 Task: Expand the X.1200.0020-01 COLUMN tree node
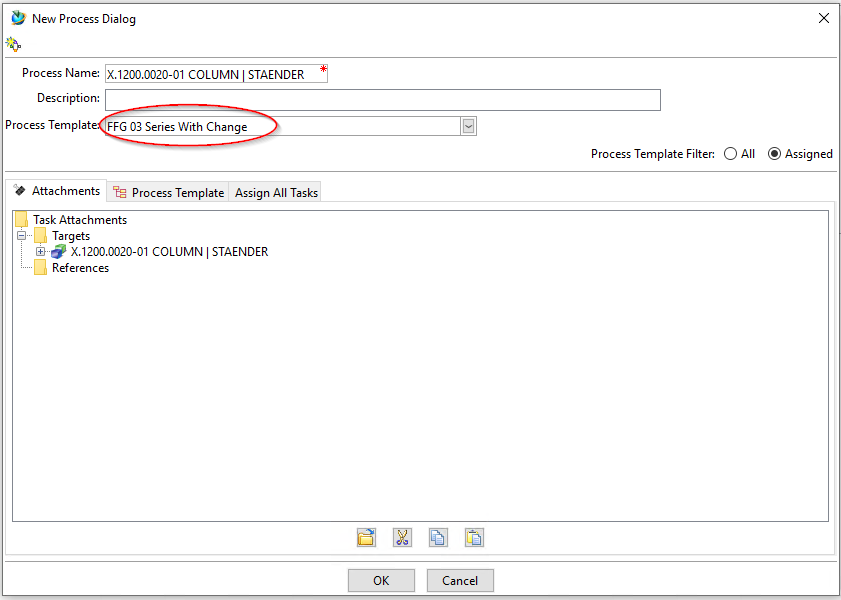(41, 252)
